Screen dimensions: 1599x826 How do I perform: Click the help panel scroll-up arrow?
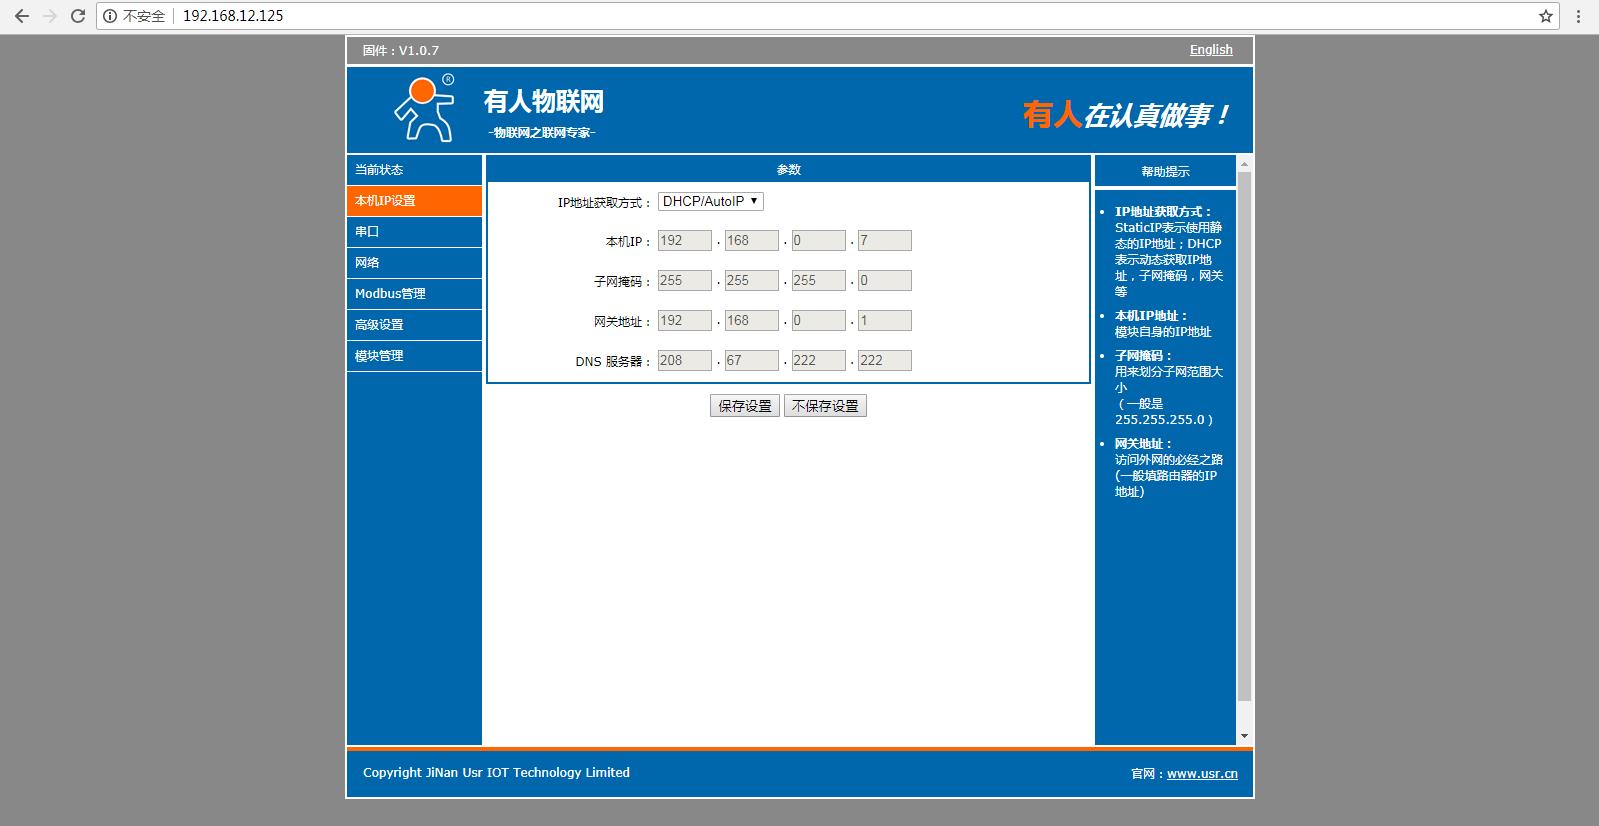(x=1244, y=164)
